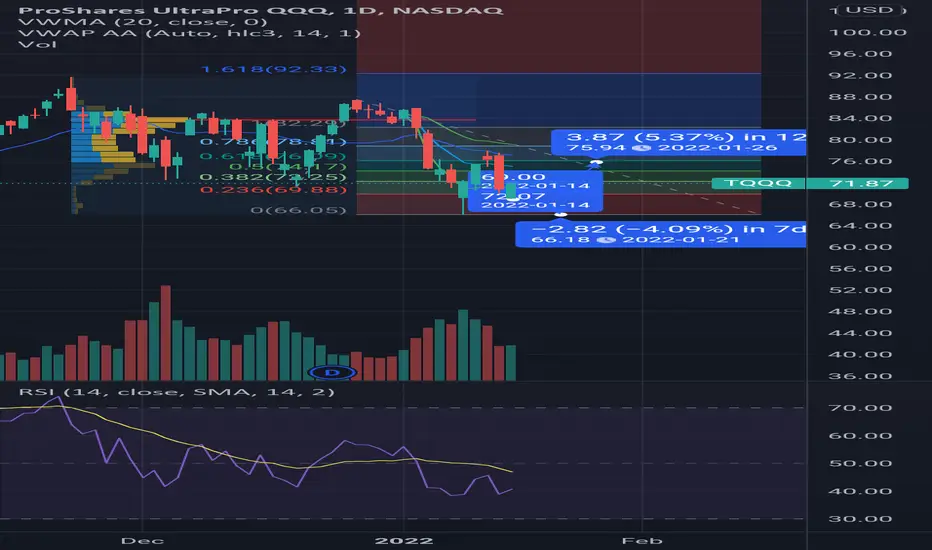Click the clock icon beside 2022-01-26
Viewport: 932px width, 550px height.
coord(641,148)
